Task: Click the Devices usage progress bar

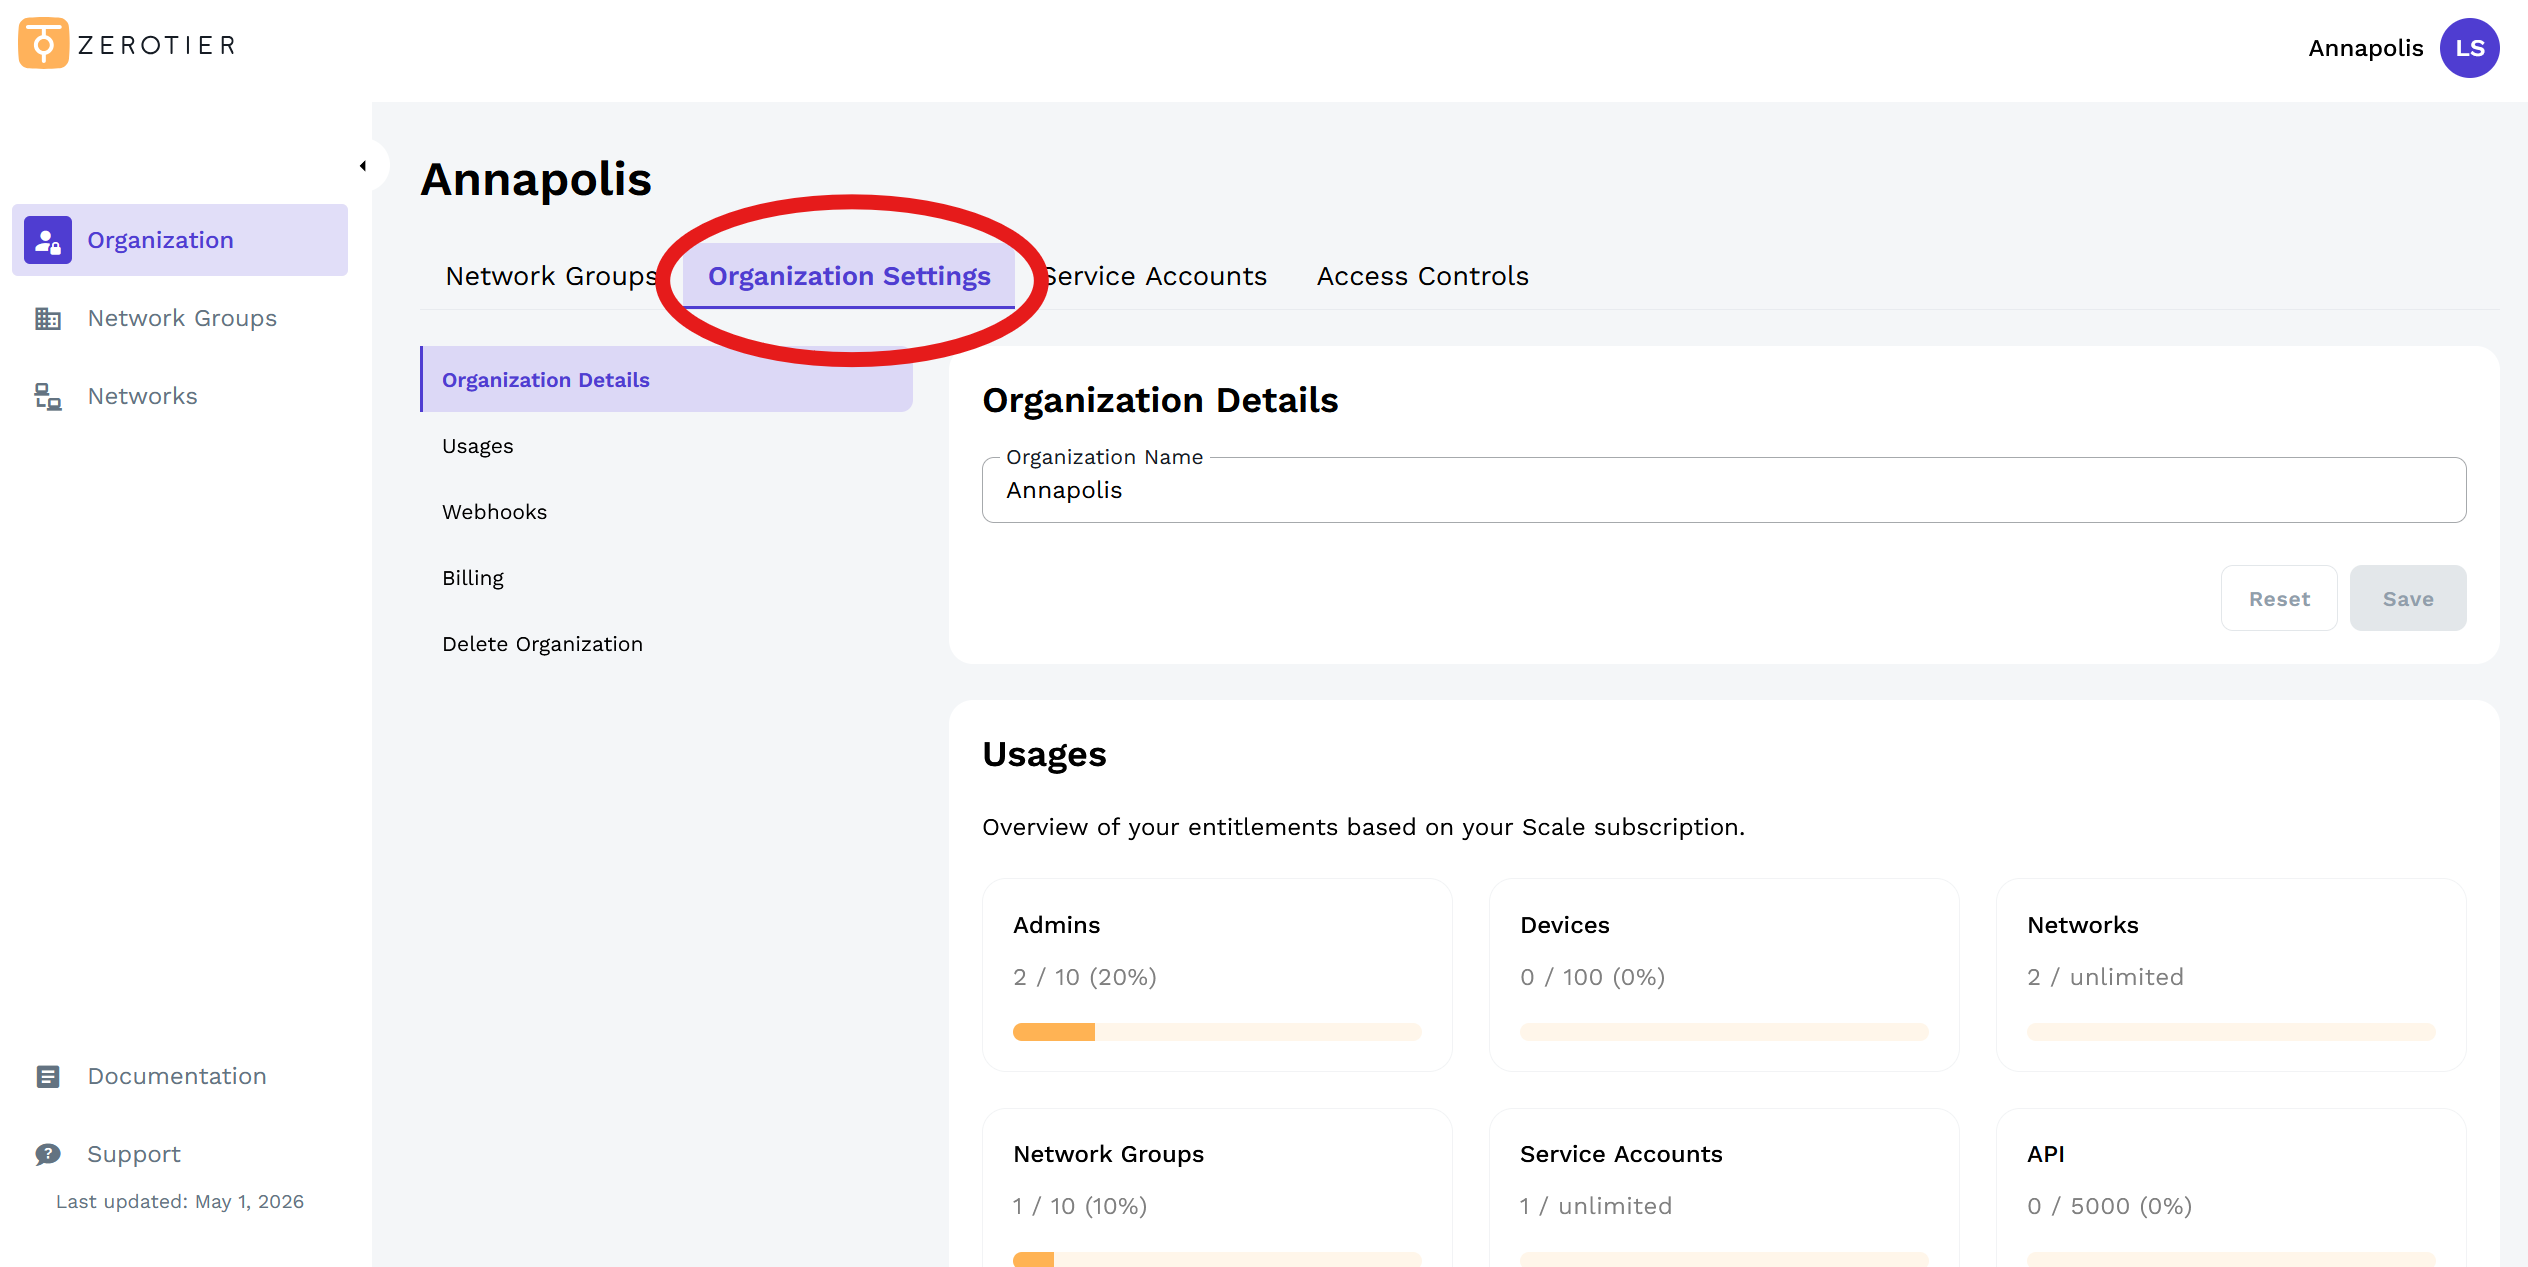Action: (x=1724, y=1032)
